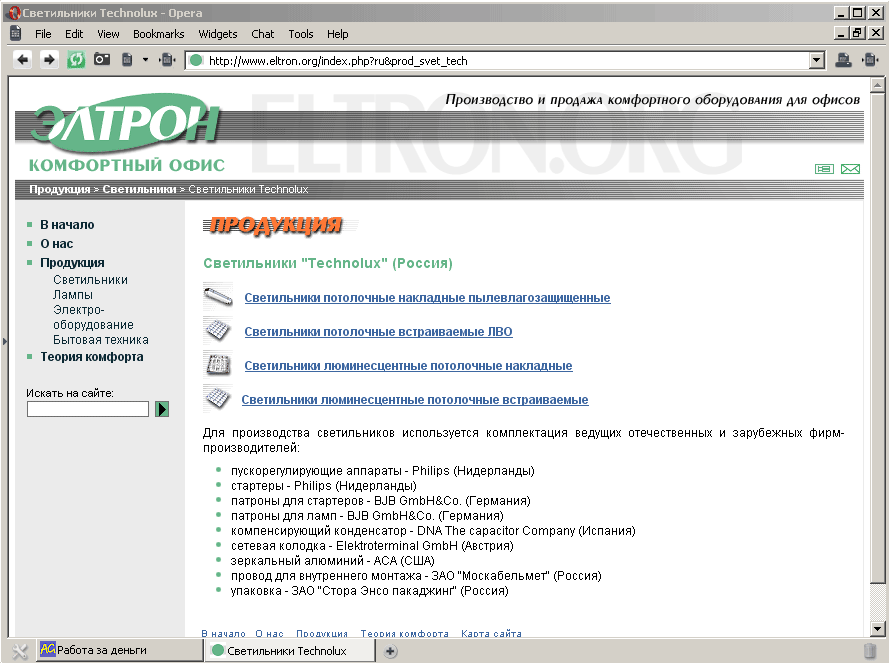Open the closed tabs trash can icon
The height and width of the screenshot is (663, 889).
click(x=870, y=651)
